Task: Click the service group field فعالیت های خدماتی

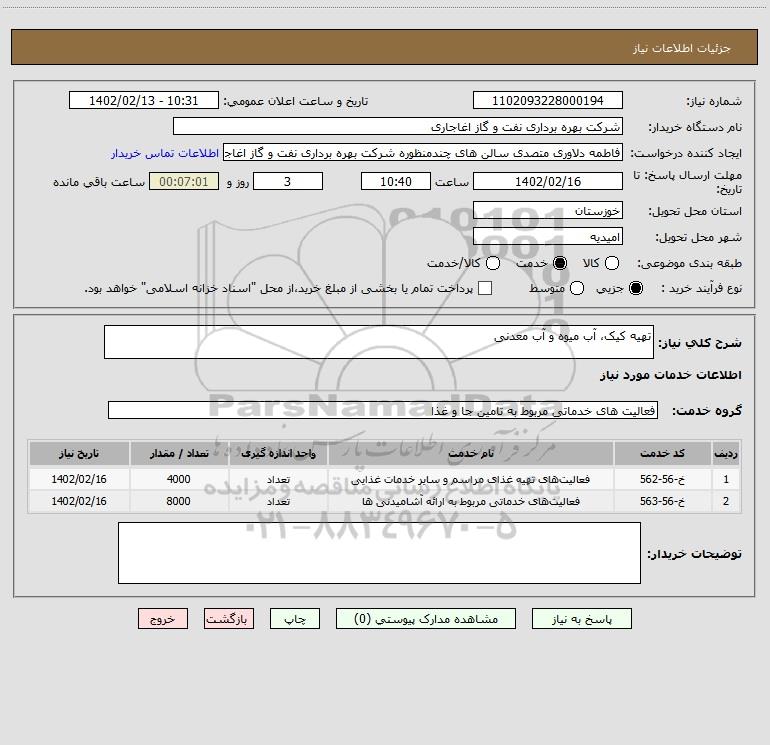Action: click(383, 410)
